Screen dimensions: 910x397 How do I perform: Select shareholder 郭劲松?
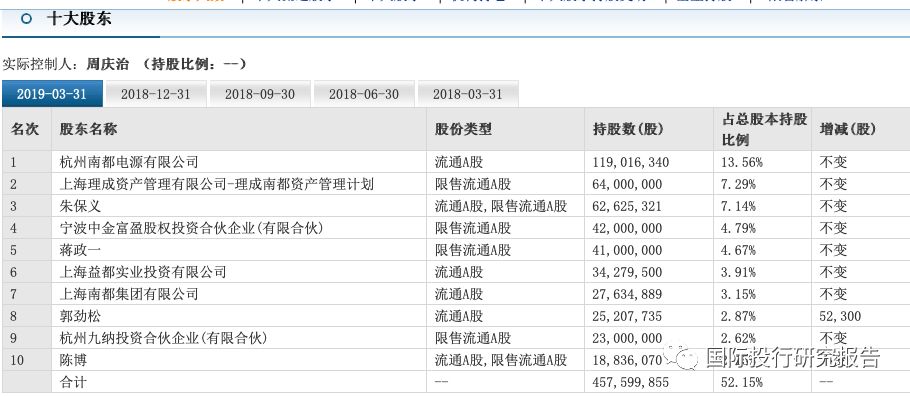[81, 316]
